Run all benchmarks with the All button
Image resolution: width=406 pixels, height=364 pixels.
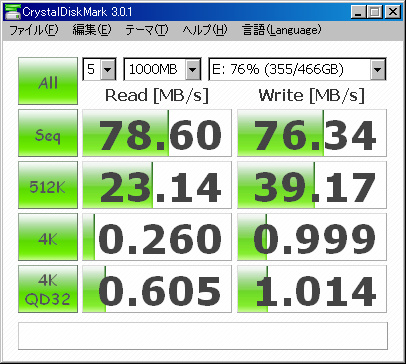coord(48,81)
